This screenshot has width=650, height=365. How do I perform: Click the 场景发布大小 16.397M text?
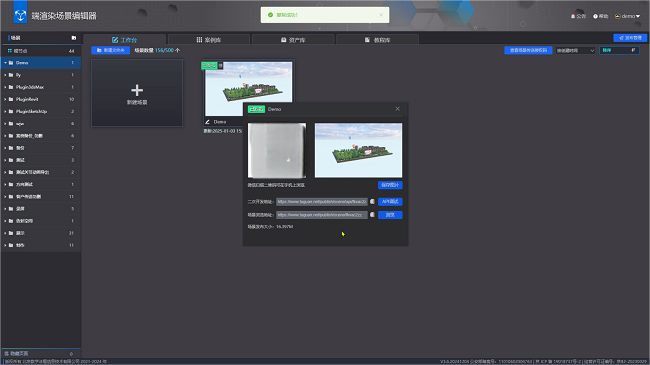270,227
